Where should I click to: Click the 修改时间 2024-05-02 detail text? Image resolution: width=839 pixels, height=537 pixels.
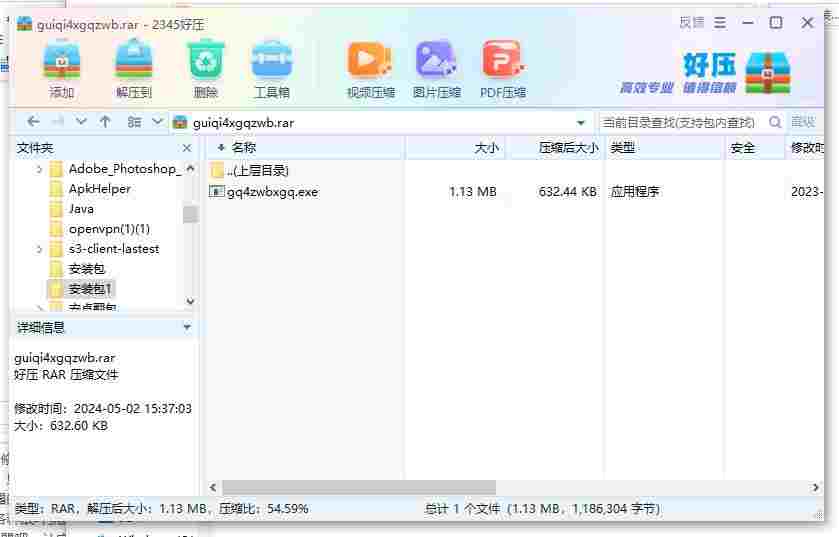click(x=103, y=409)
